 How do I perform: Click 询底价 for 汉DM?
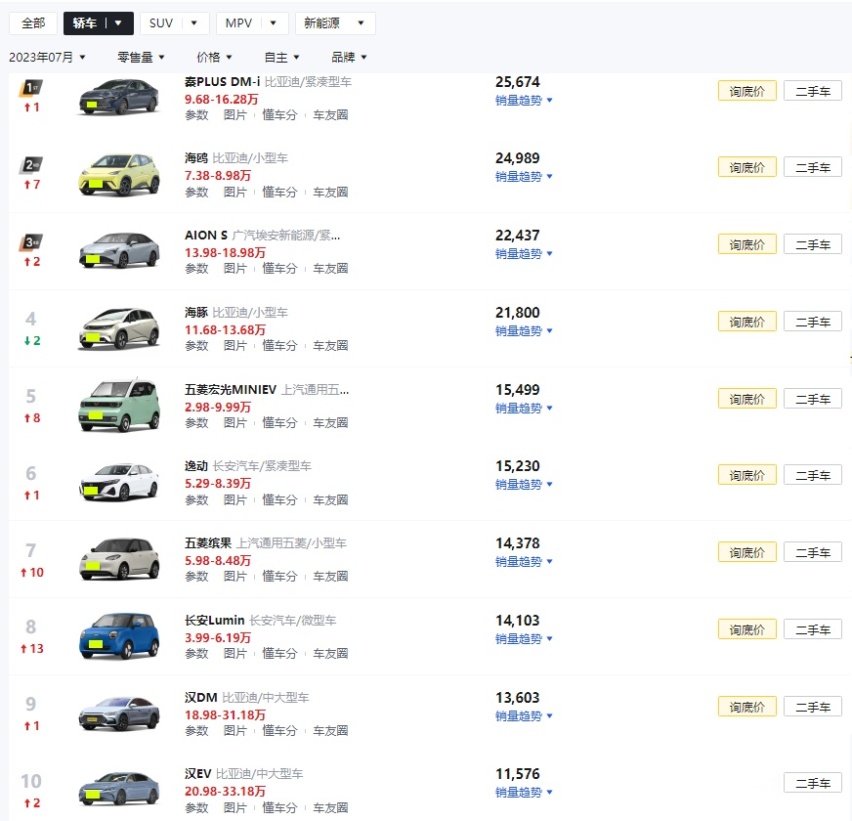pyautogui.click(x=747, y=706)
